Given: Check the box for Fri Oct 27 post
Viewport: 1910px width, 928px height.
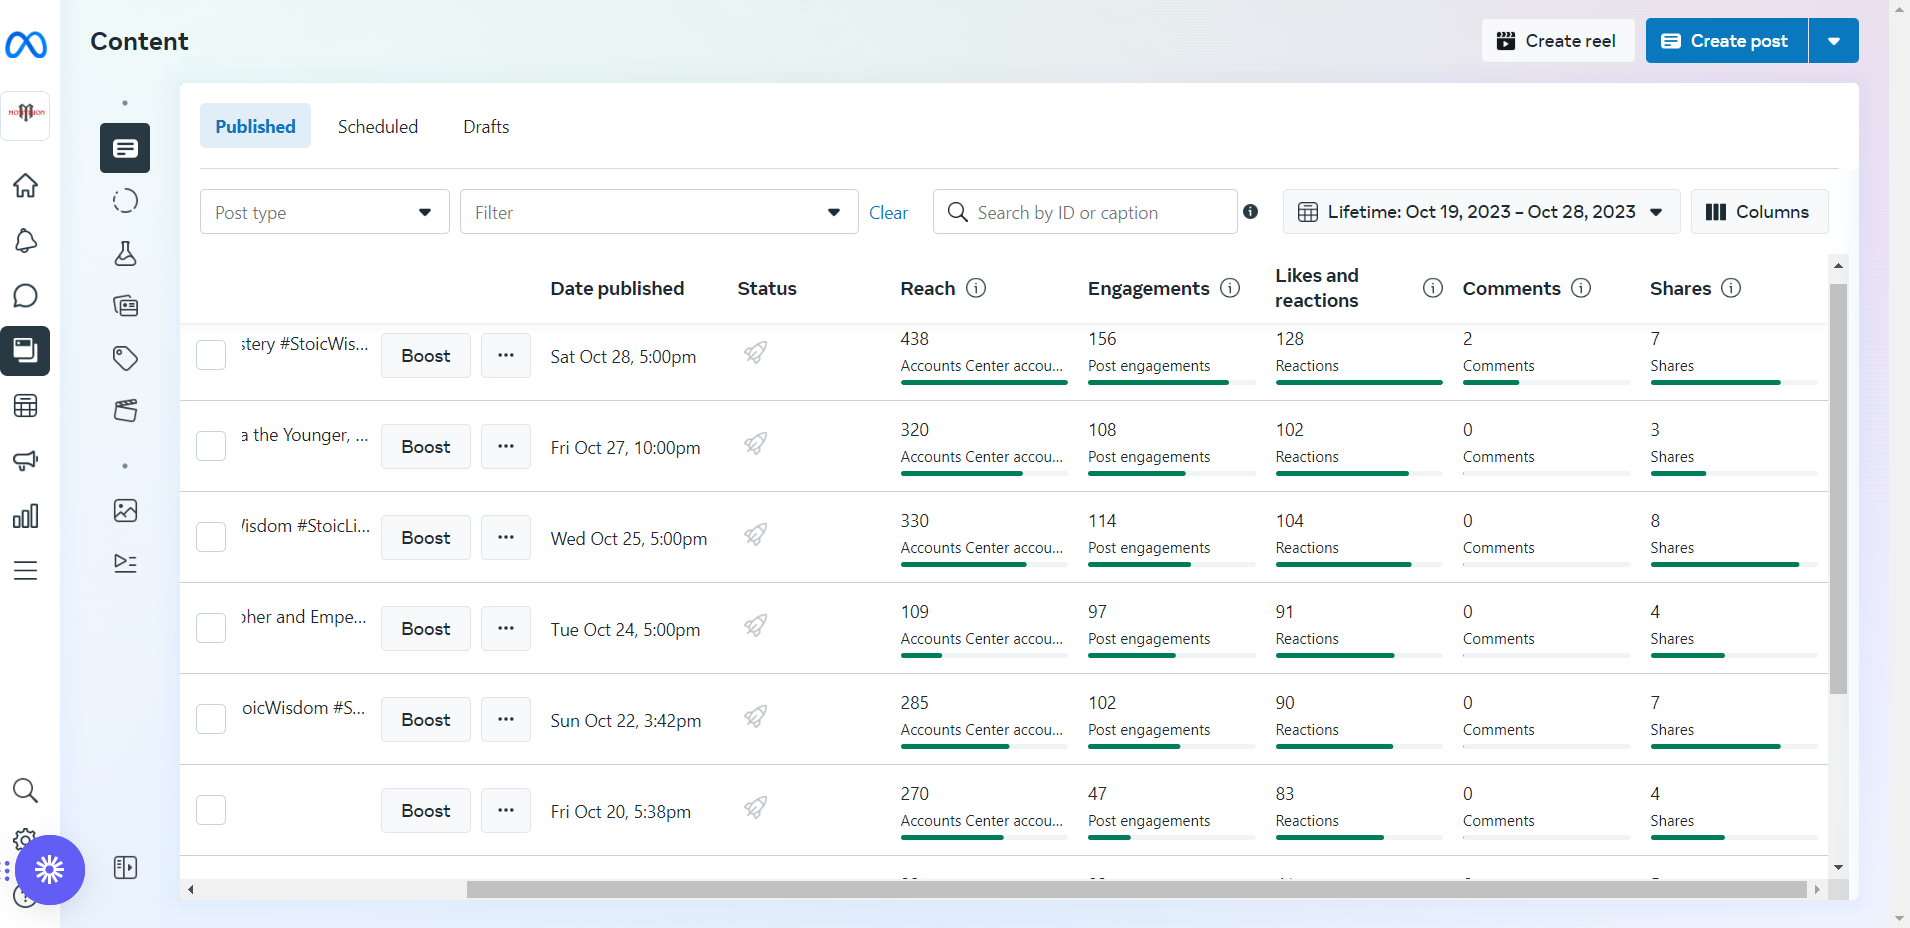Looking at the screenshot, I should pos(211,446).
